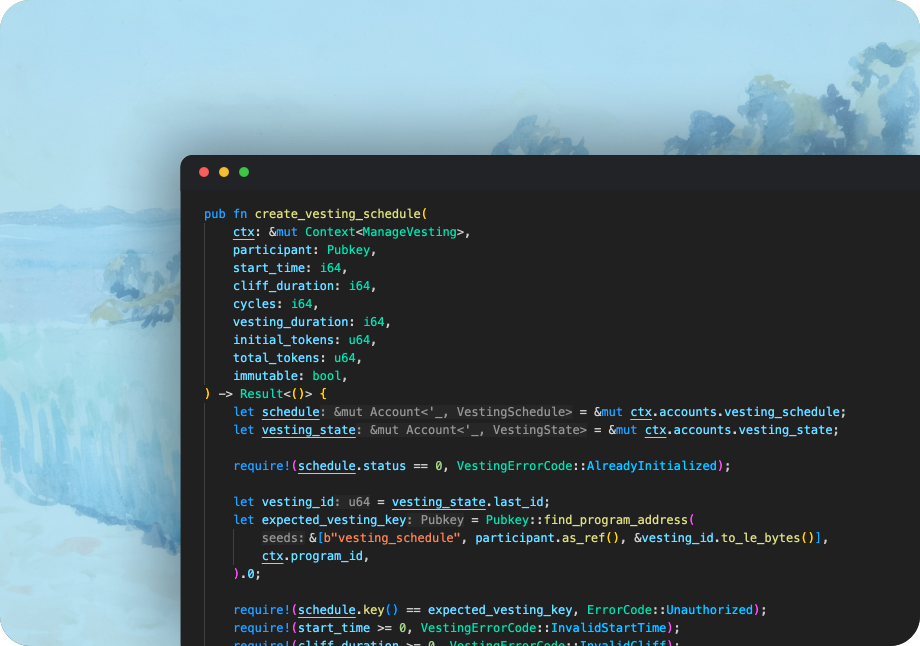Click the cycles parameter name
920x646 pixels.
[254, 304]
